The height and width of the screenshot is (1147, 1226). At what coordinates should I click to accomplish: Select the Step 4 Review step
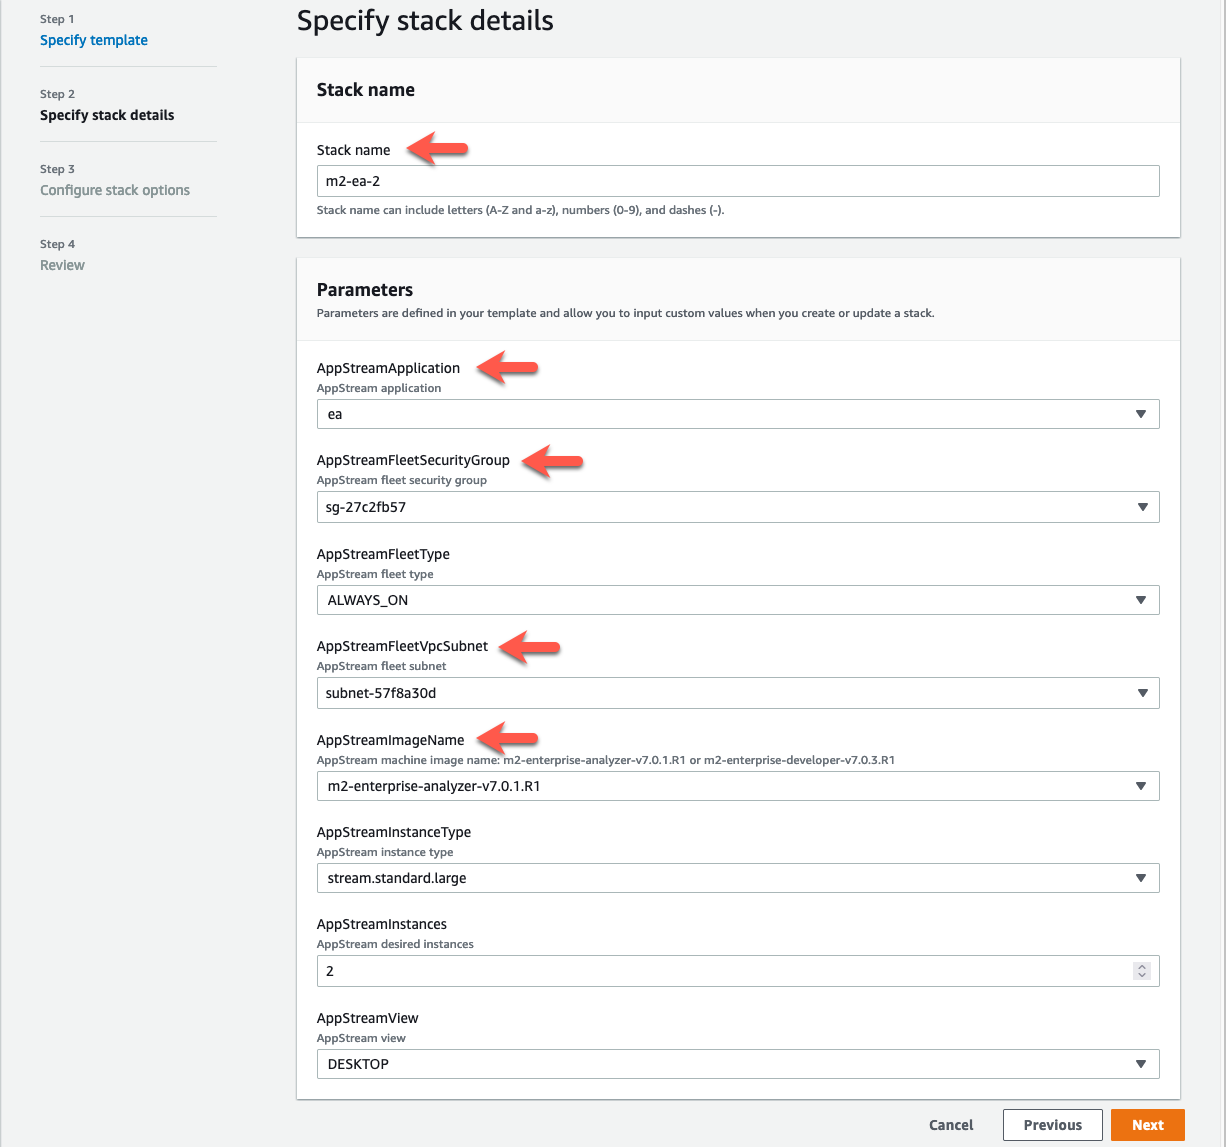[x=62, y=264]
